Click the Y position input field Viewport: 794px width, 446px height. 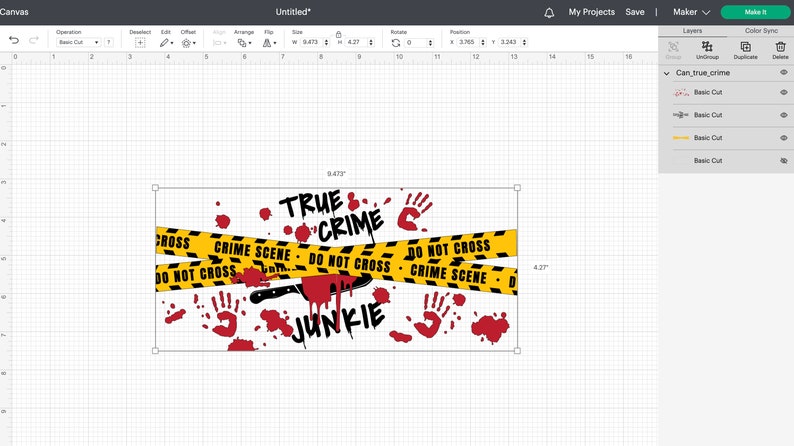pos(509,42)
